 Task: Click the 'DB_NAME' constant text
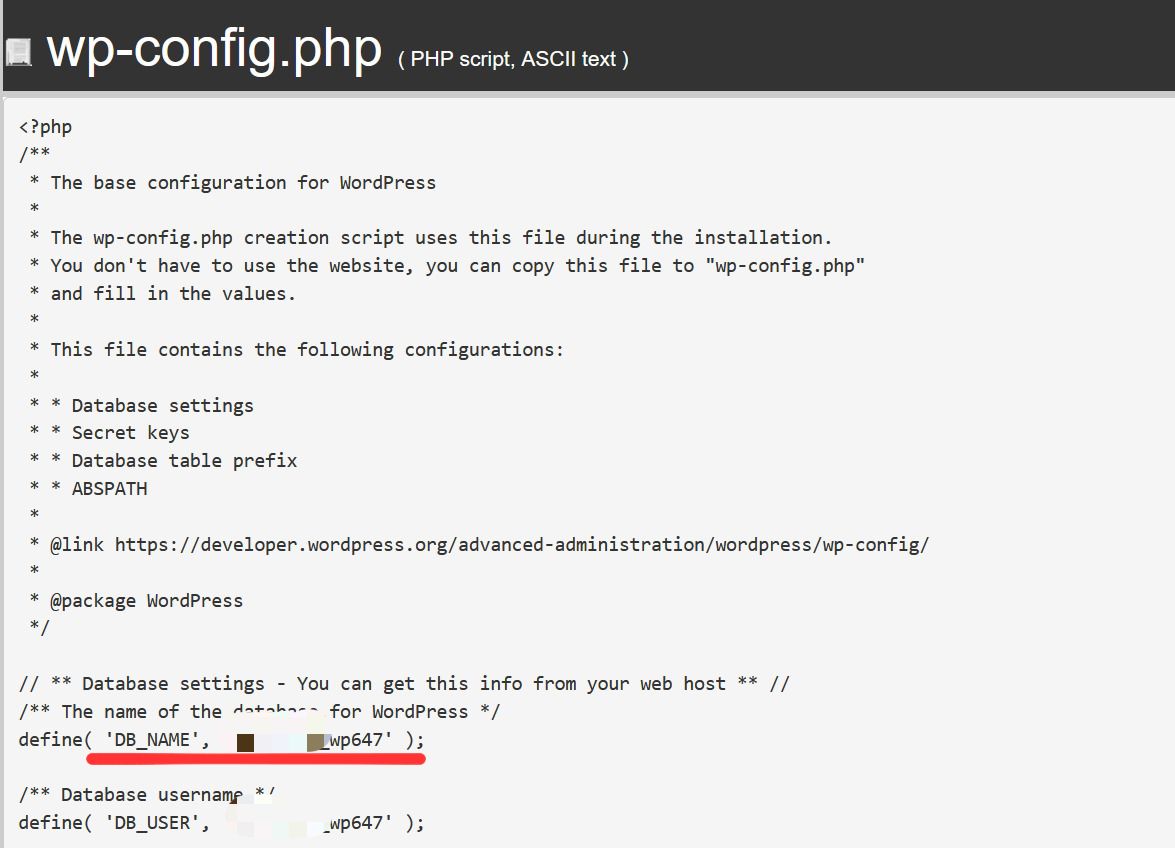(157, 740)
